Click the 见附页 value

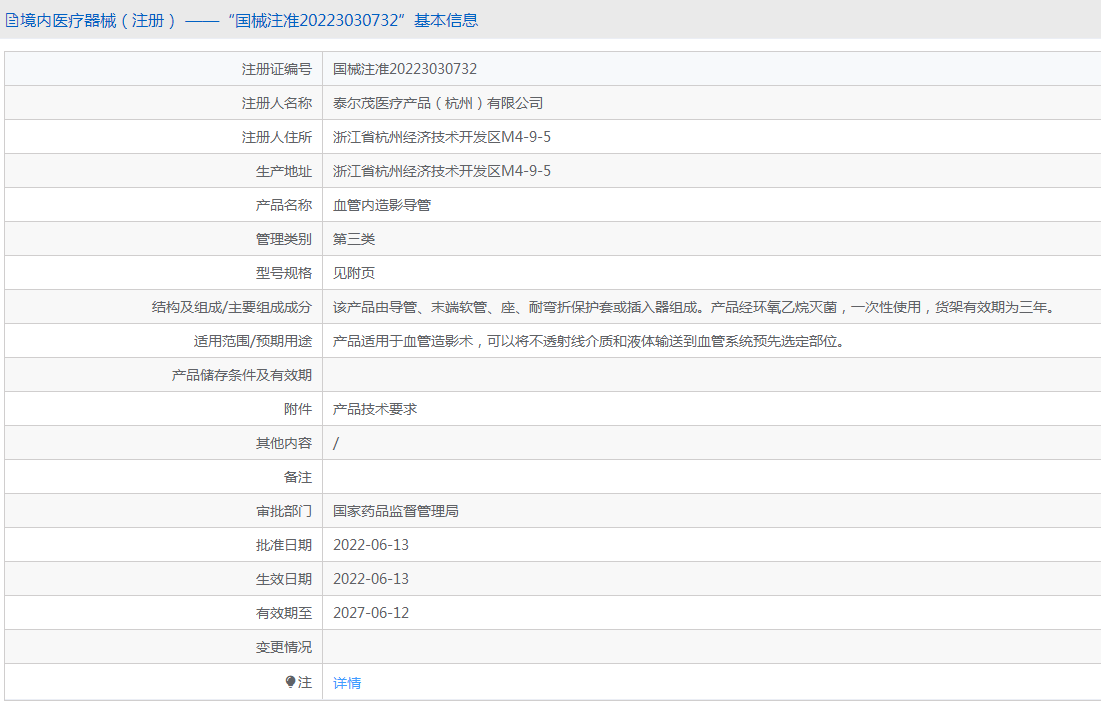click(x=354, y=273)
